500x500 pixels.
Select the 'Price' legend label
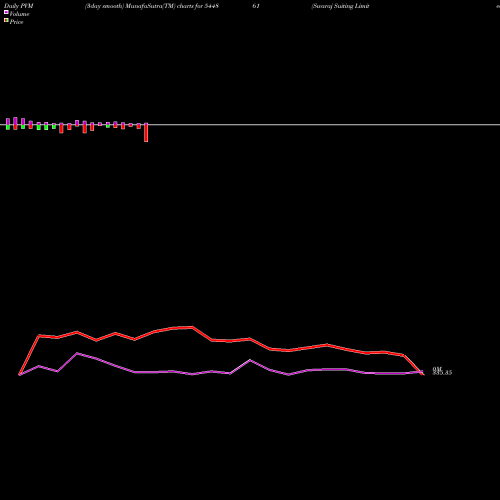point(16,22)
